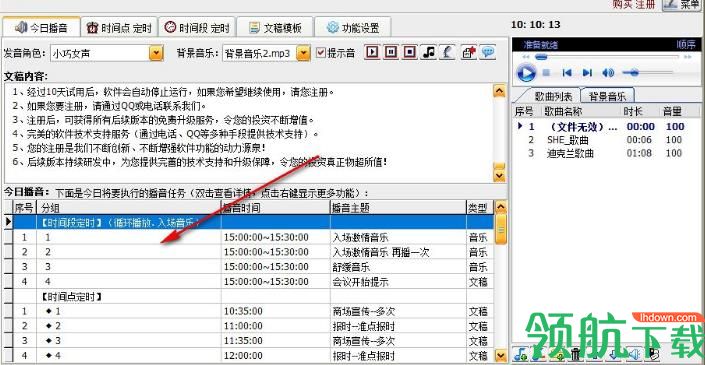
Task: Click 商场宣传--多次 in the 11:35:00 row
Action: click(x=398, y=341)
